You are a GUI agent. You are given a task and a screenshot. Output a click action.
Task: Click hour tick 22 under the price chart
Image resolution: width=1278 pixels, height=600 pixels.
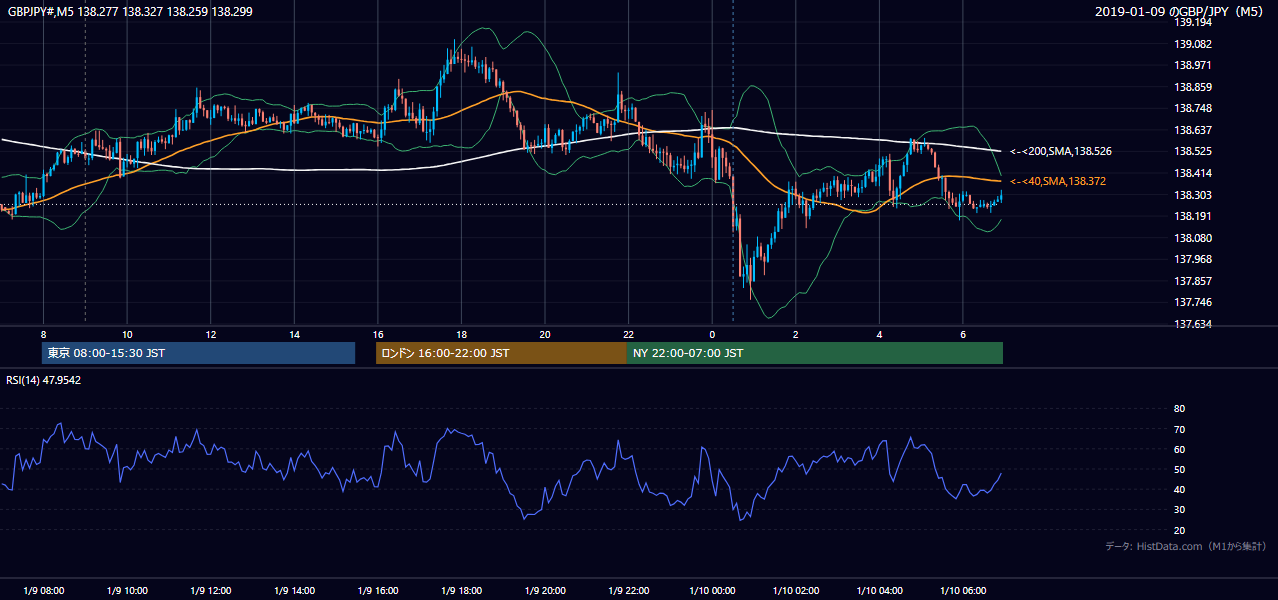tap(628, 334)
